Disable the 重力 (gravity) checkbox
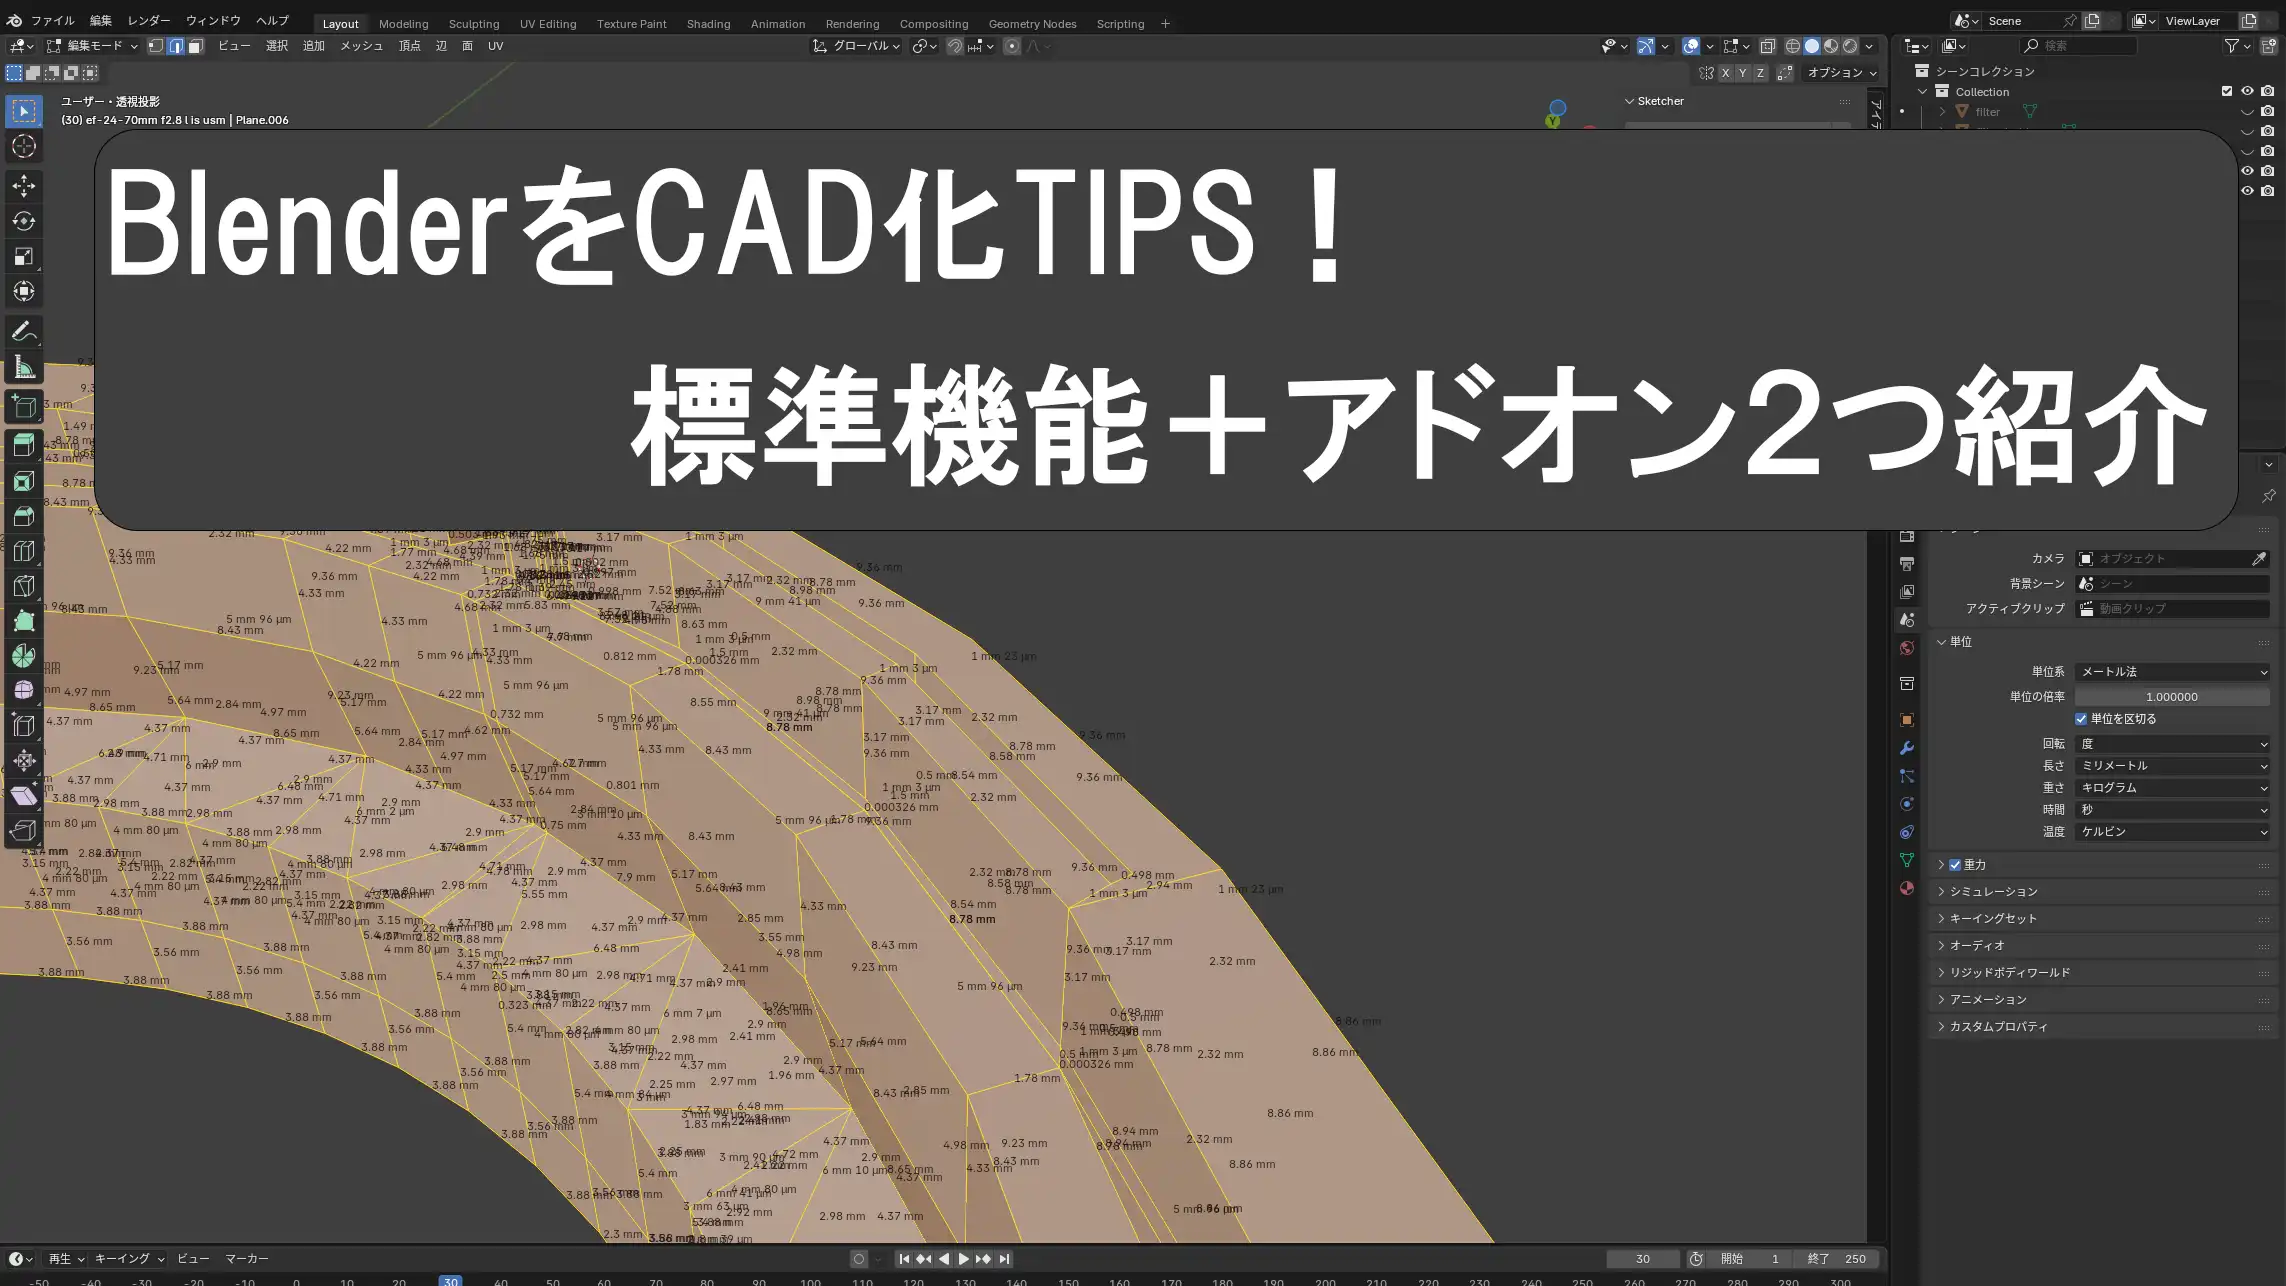The height and width of the screenshot is (1286, 2286). tap(1955, 864)
